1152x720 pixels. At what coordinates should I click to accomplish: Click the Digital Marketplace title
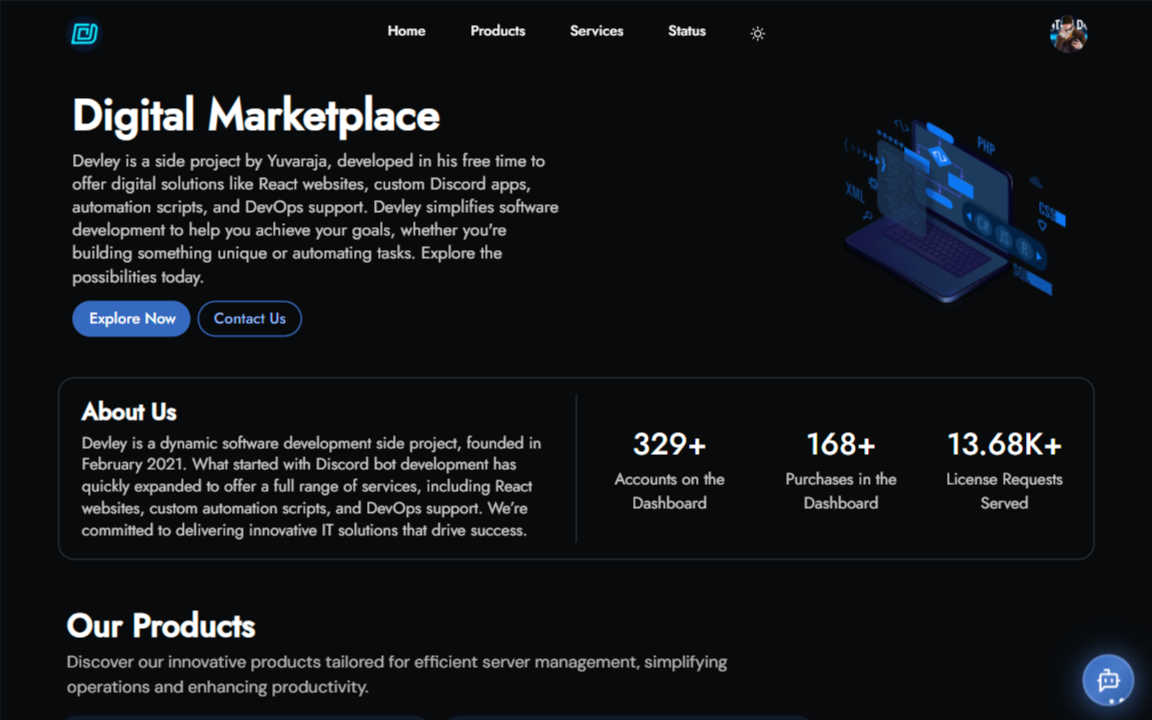click(x=256, y=116)
